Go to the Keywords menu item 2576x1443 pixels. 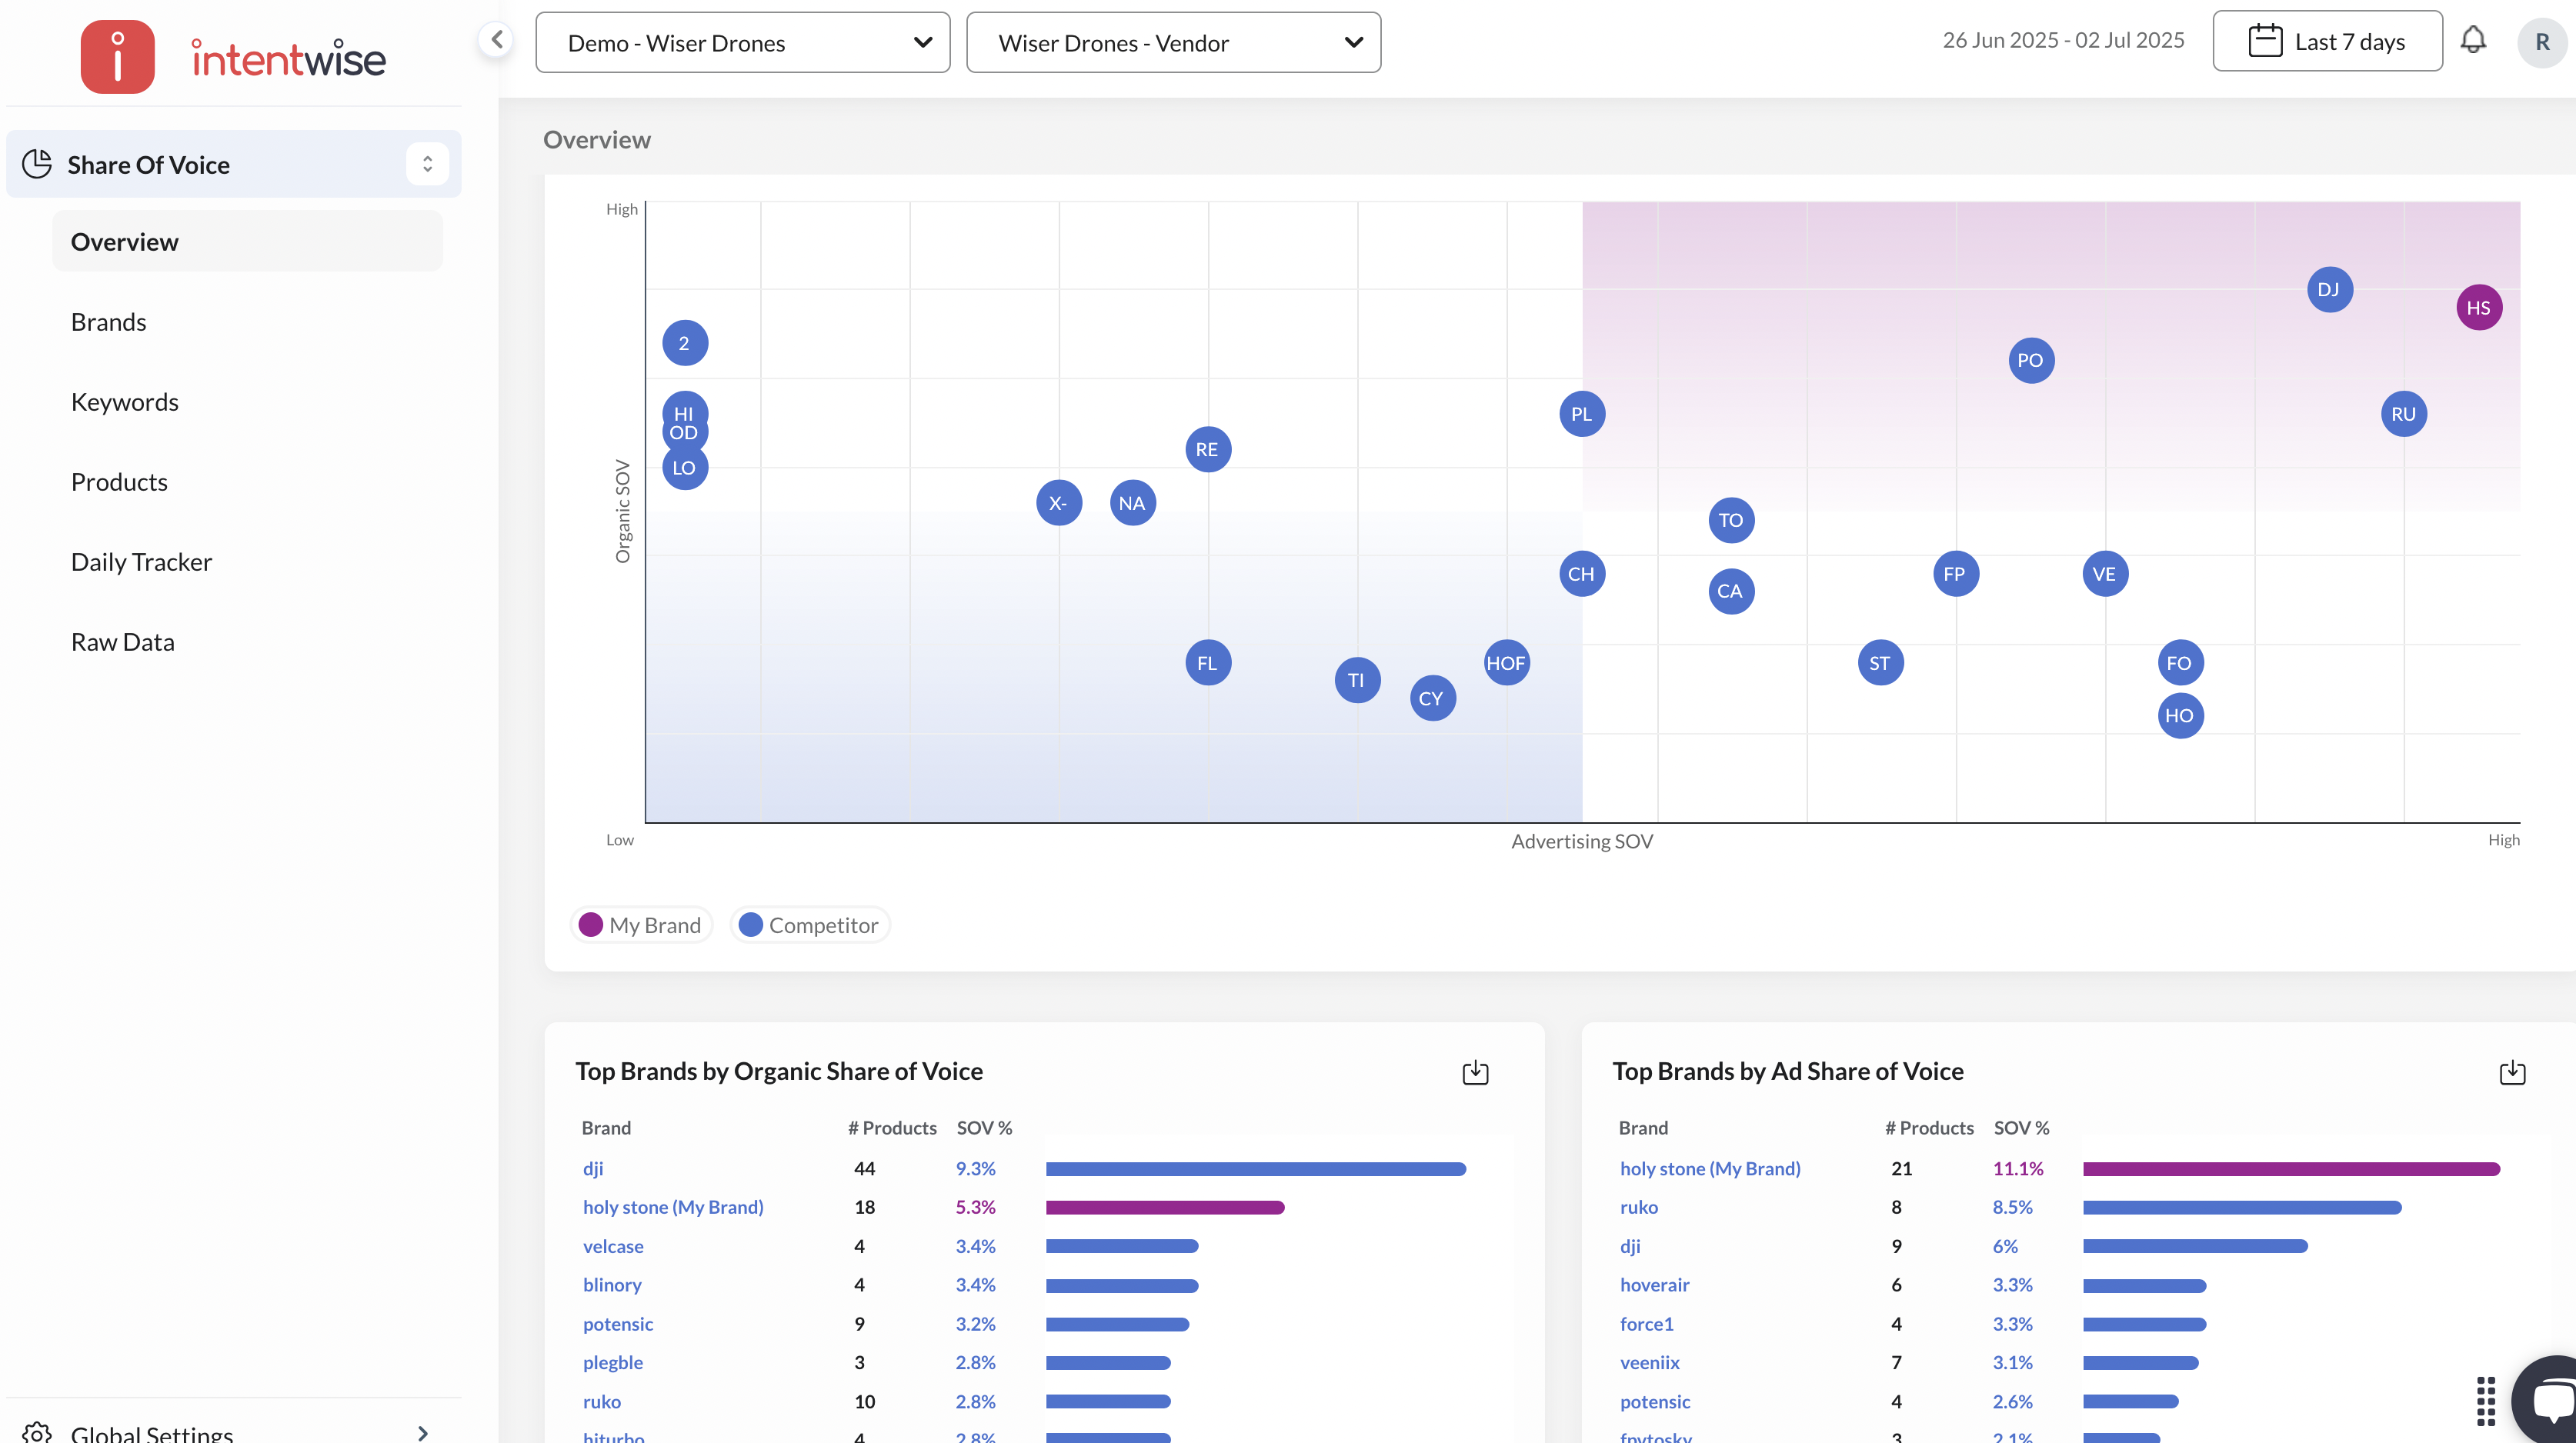pos(125,402)
